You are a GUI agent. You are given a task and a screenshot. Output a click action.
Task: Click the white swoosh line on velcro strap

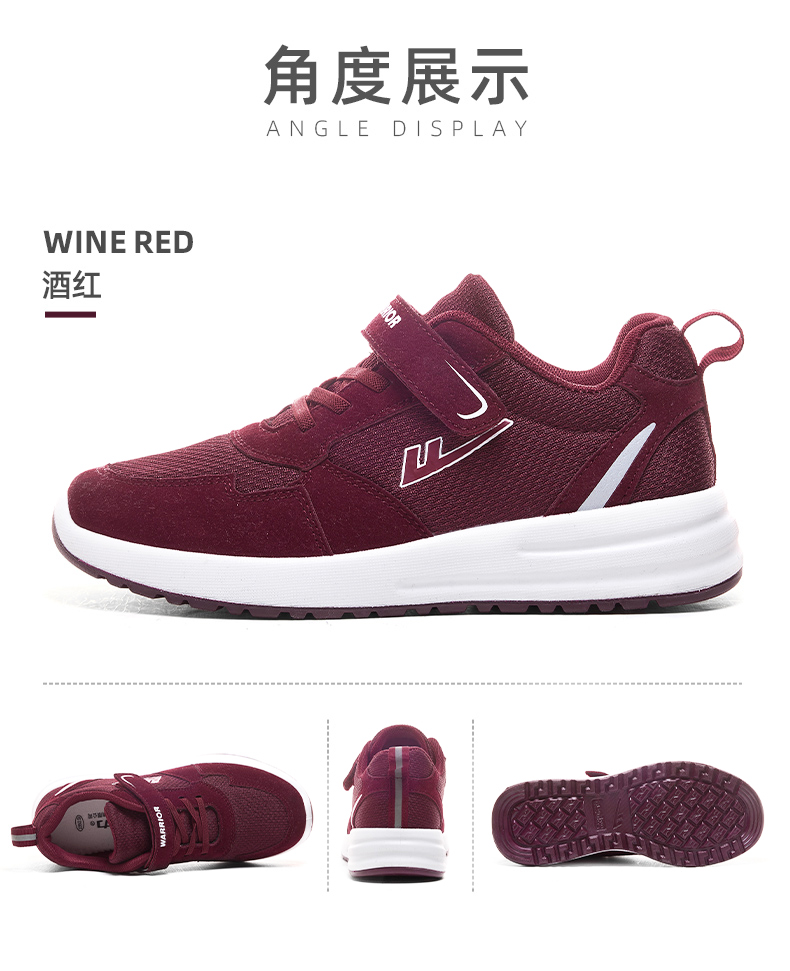pyautogui.click(x=470, y=389)
